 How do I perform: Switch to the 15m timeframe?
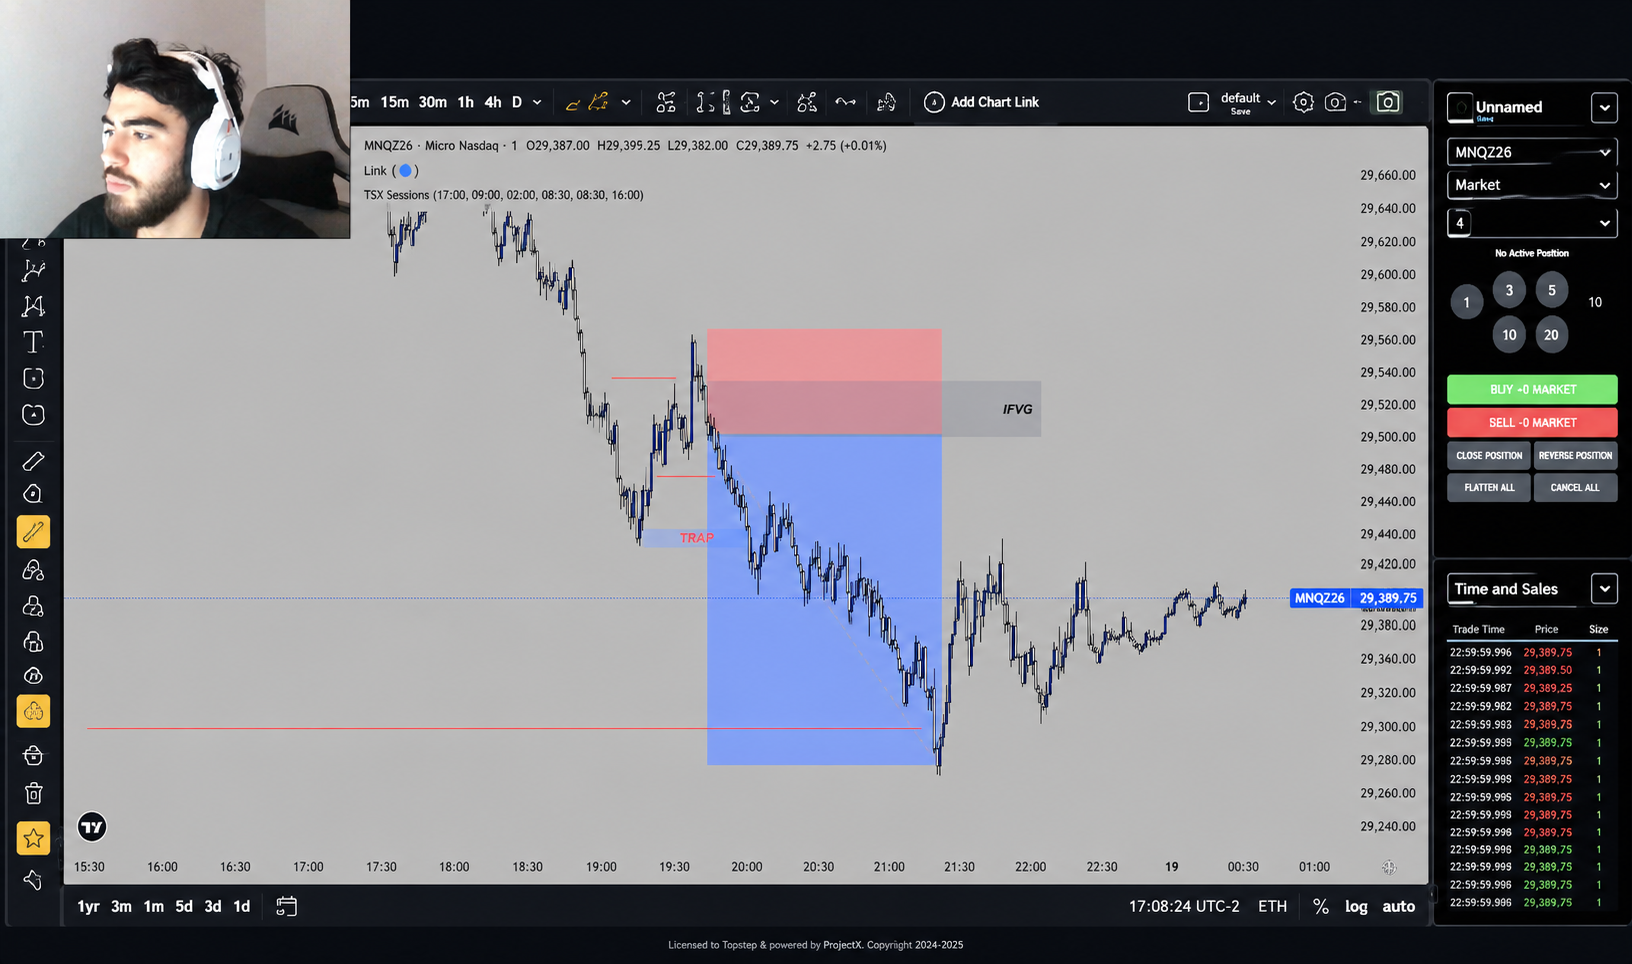[394, 102]
